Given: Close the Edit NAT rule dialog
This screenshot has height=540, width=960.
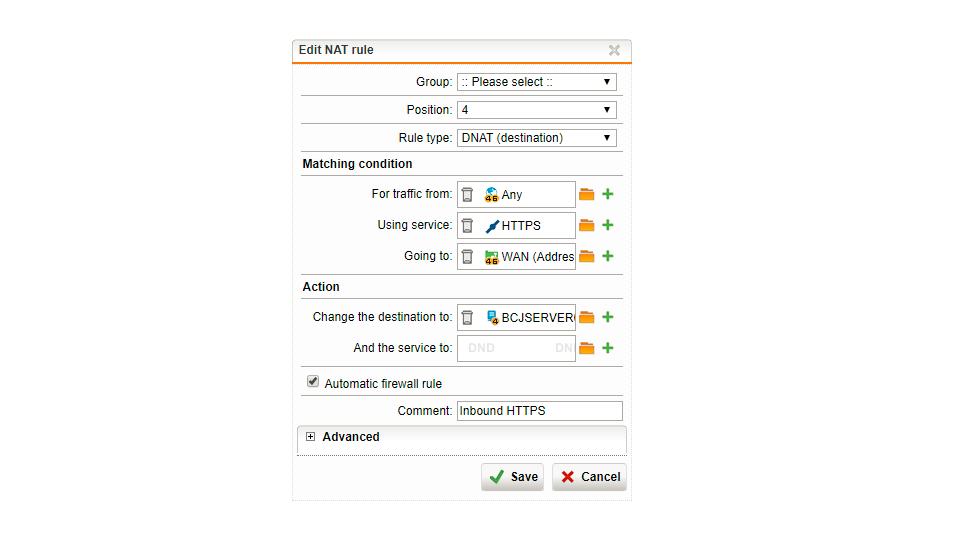Looking at the screenshot, I should point(614,50).
